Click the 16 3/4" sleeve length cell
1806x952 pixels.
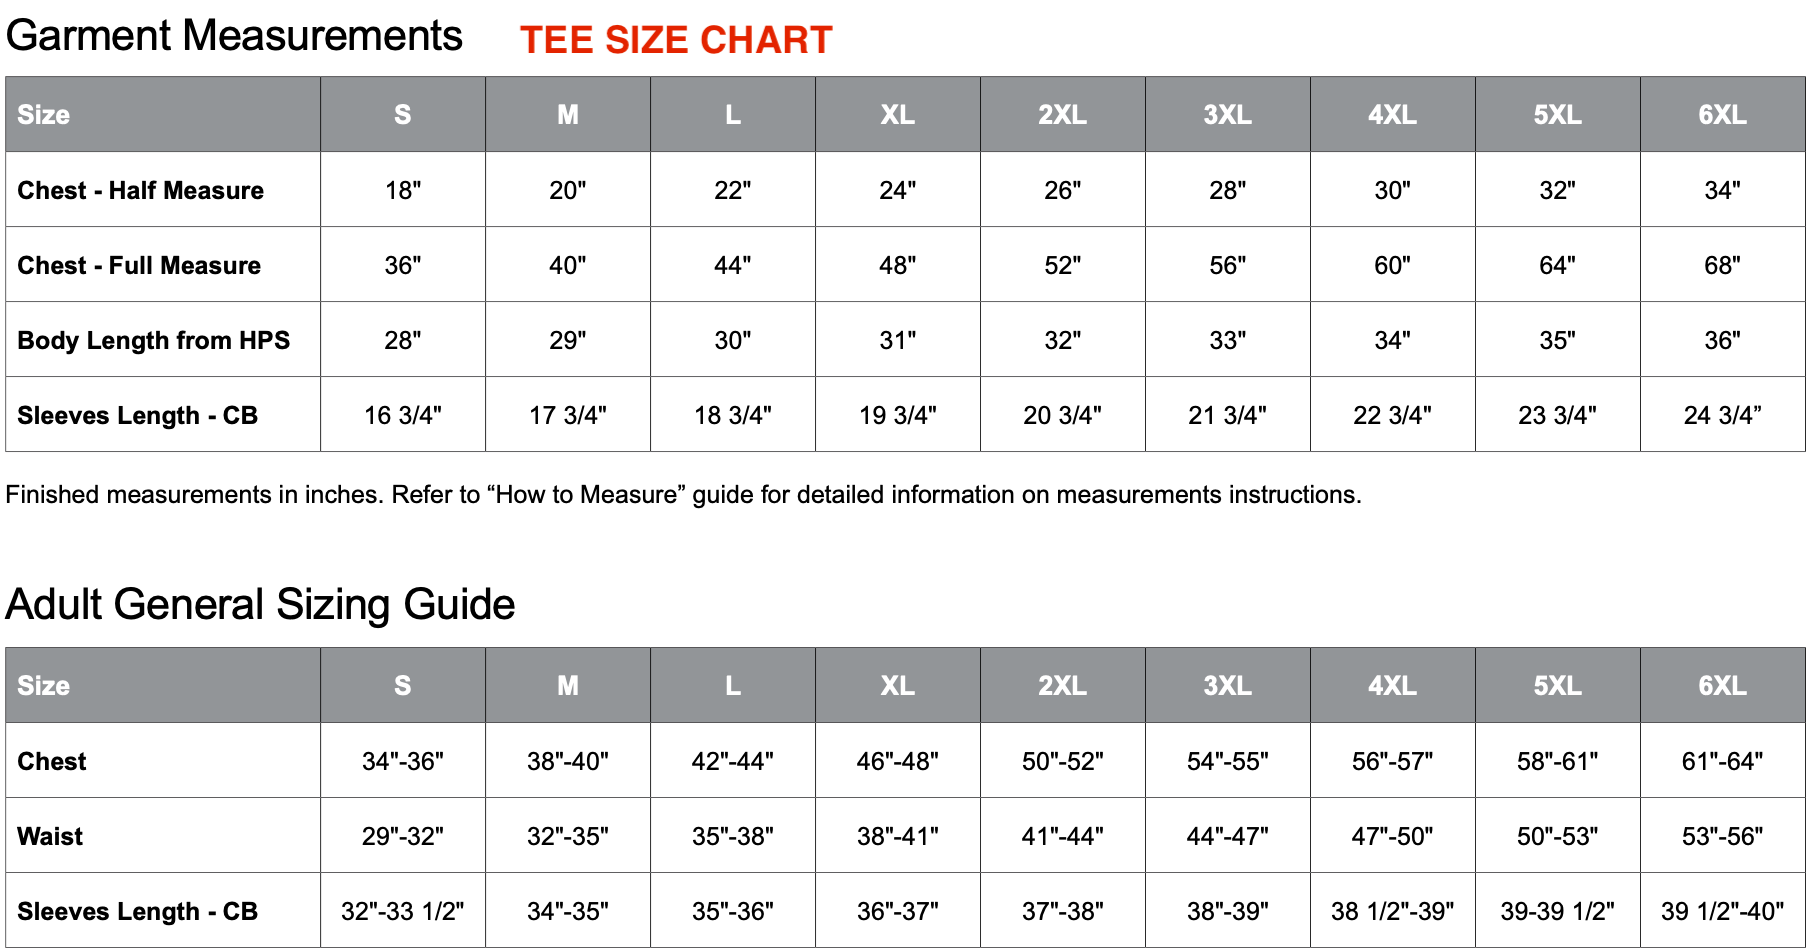(403, 415)
